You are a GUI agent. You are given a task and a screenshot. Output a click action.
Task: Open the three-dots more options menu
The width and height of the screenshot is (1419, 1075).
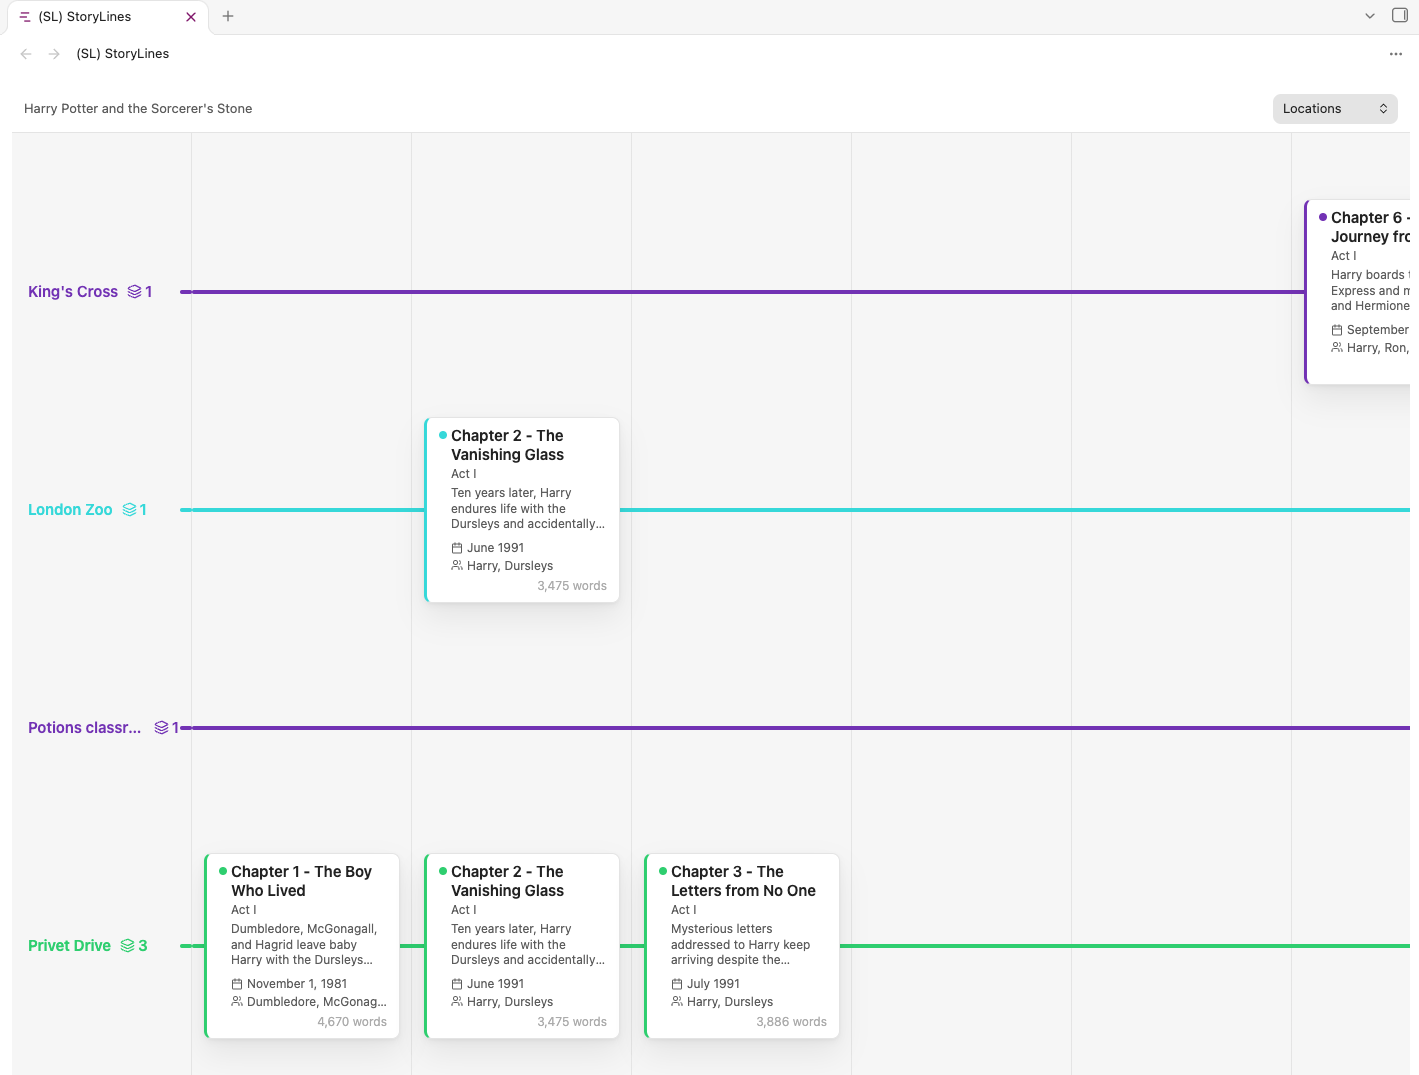[1396, 54]
